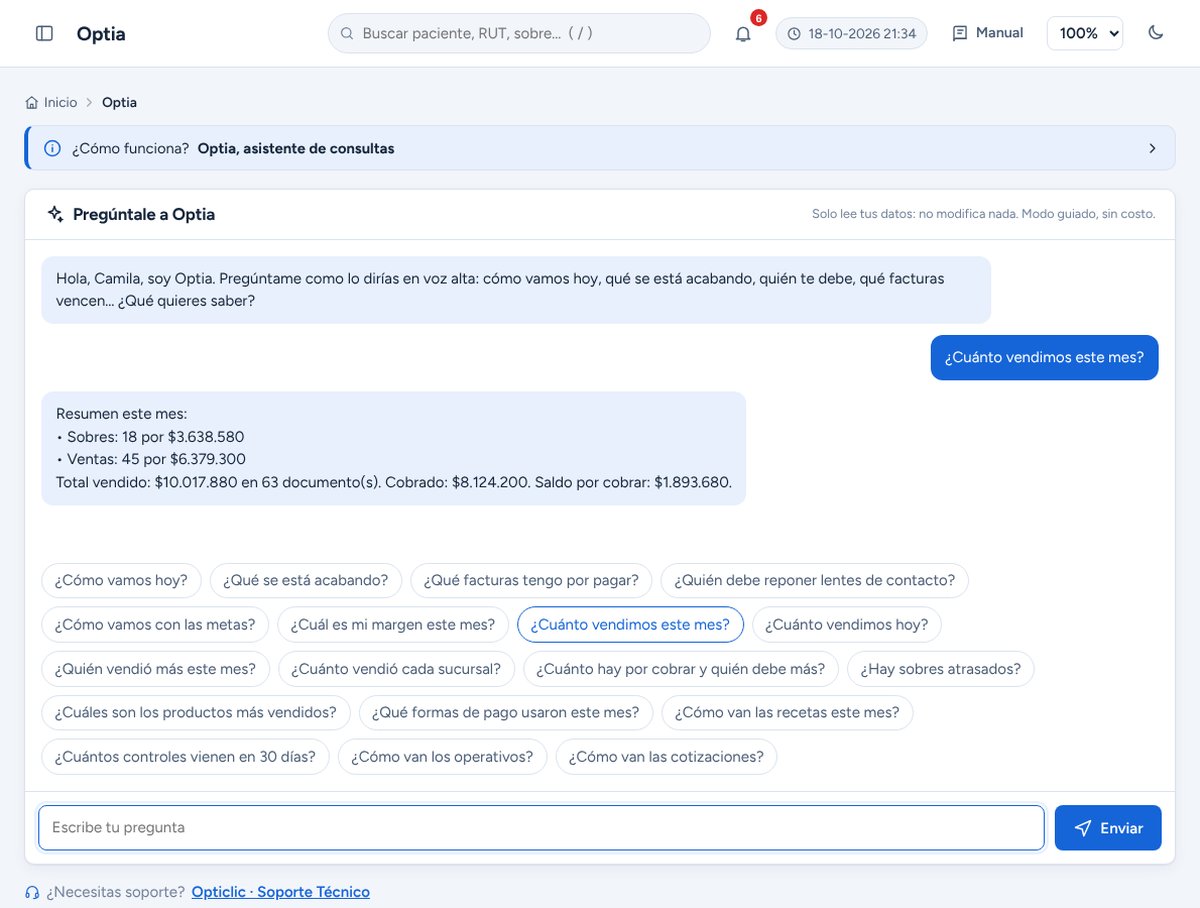Choose ¿Cuál es mi margen este mes?
Screen dimensions: 1200x908
393,624
